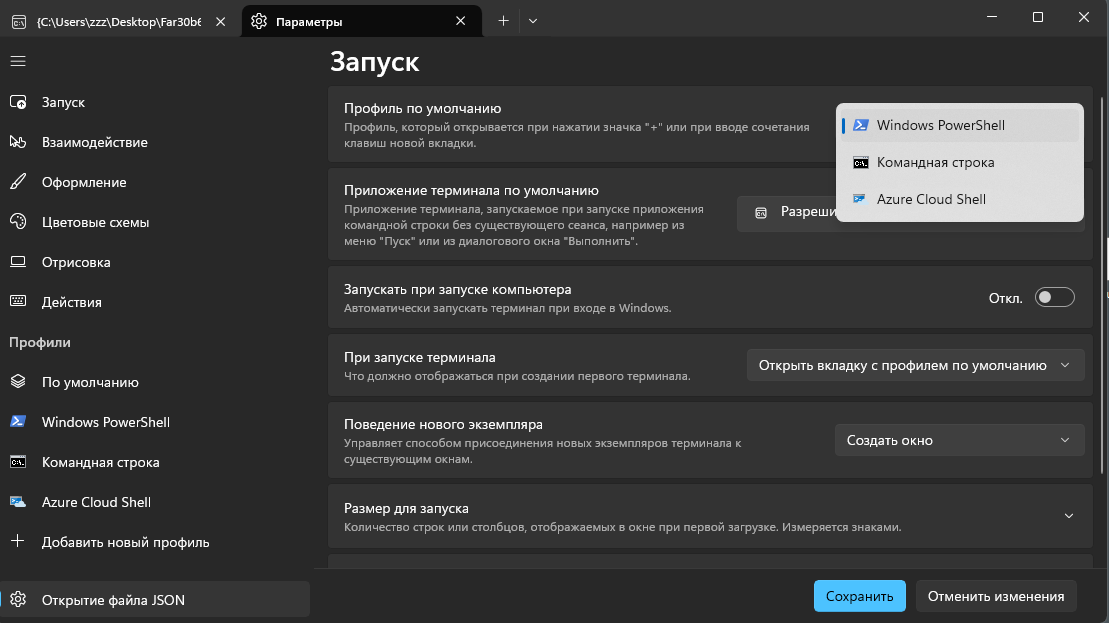Select the Windows PowerShell profile icon in sidebar
Image resolution: width=1109 pixels, height=623 pixels.
[x=18, y=422]
